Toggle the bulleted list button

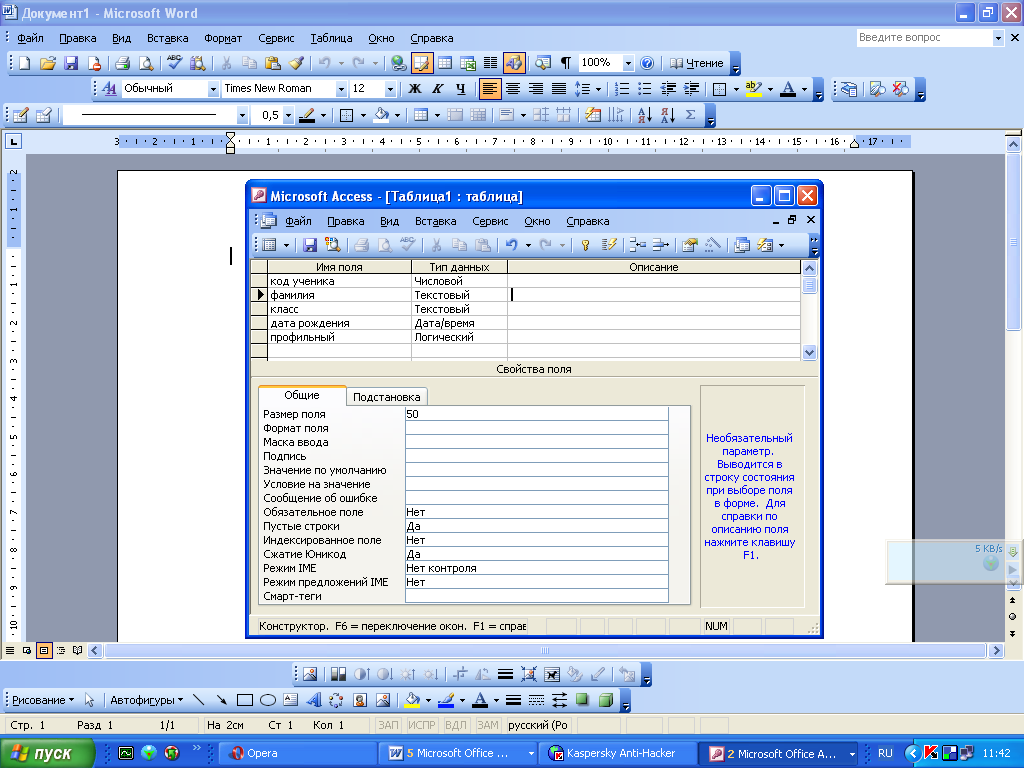pos(645,89)
